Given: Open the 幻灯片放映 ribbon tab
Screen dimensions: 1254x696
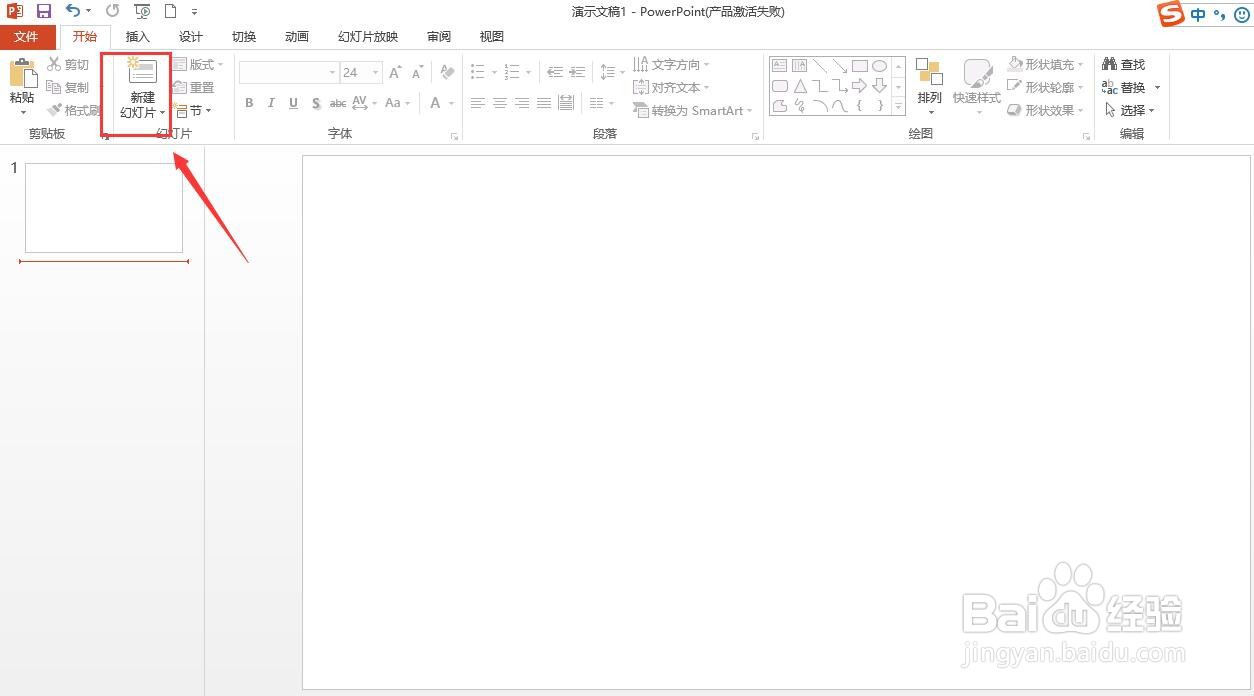Looking at the screenshot, I should (x=366, y=36).
